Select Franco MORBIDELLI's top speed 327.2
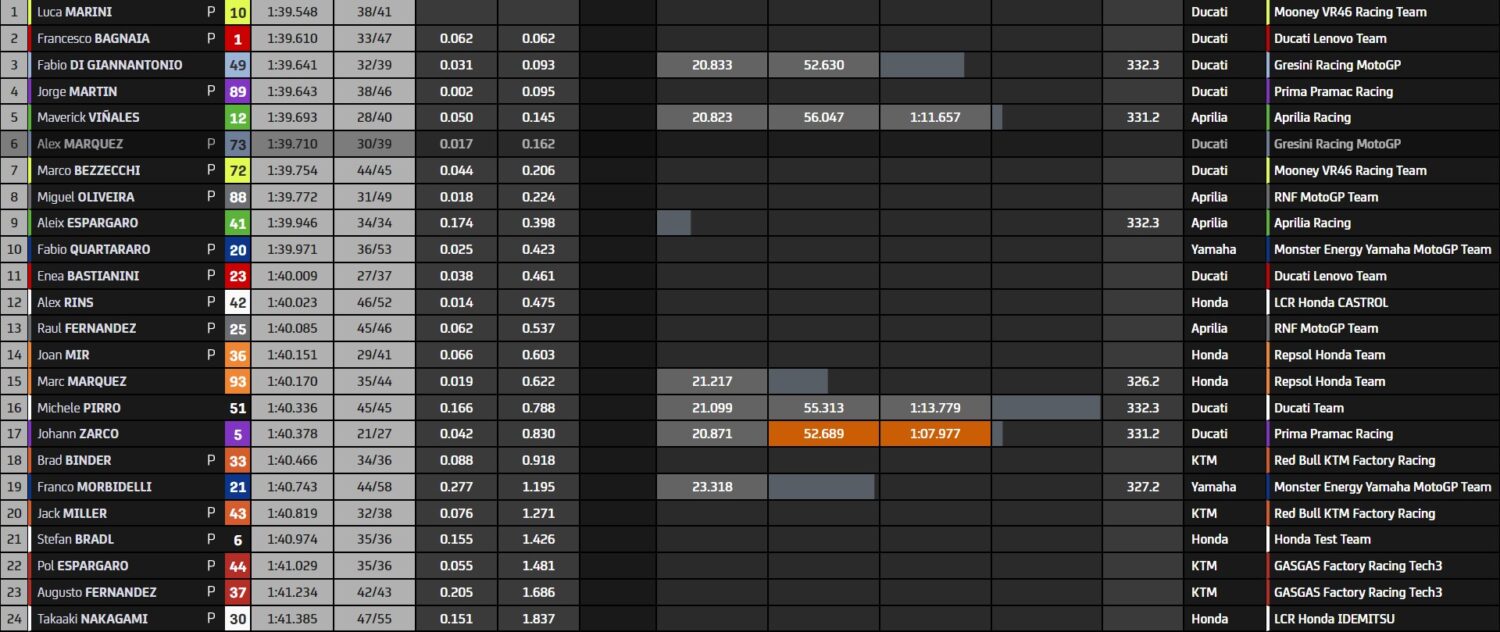 (1143, 487)
